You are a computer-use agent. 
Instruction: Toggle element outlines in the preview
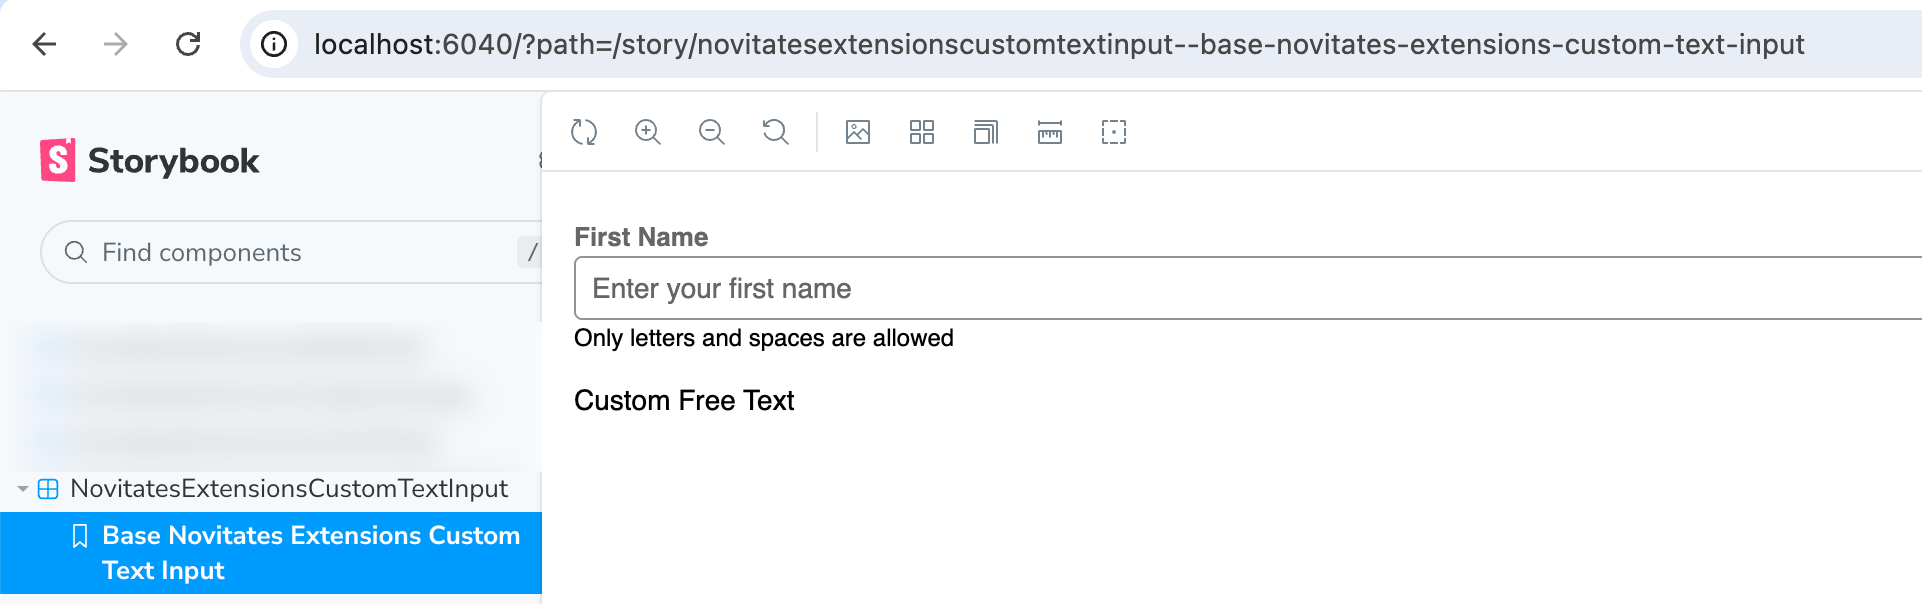pyautogui.click(x=1114, y=132)
